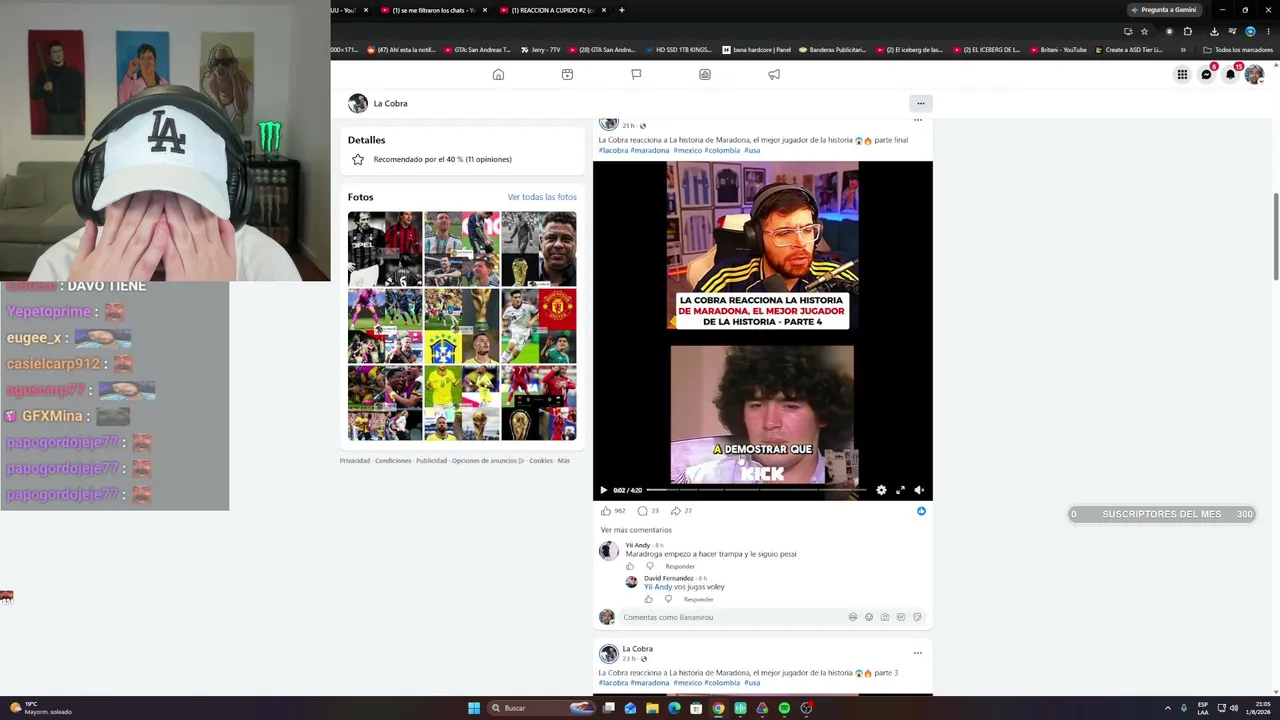Screen dimensions: 1280x720
Task: Click the page vertical scrollbar
Action: (x=1276, y=235)
